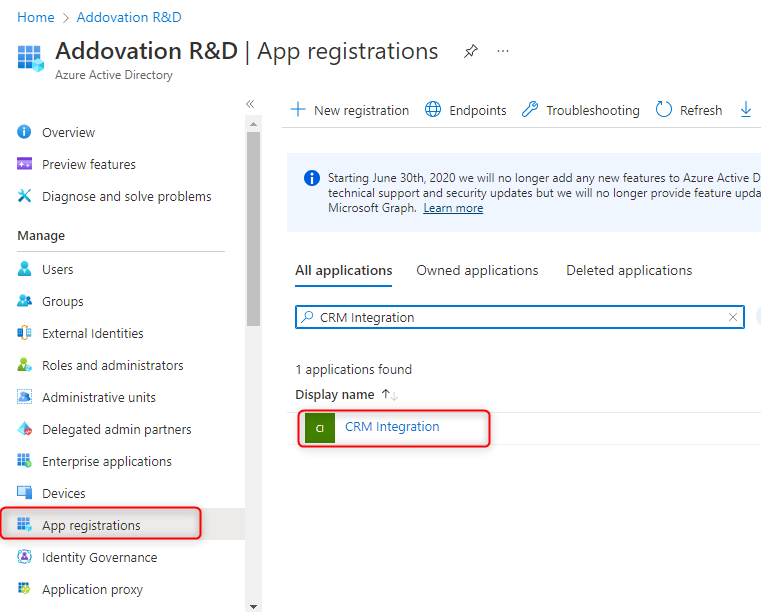The image size is (761, 612).
Task: Open the CRM Integration application link
Action: pyautogui.click(x=392, y=427)
